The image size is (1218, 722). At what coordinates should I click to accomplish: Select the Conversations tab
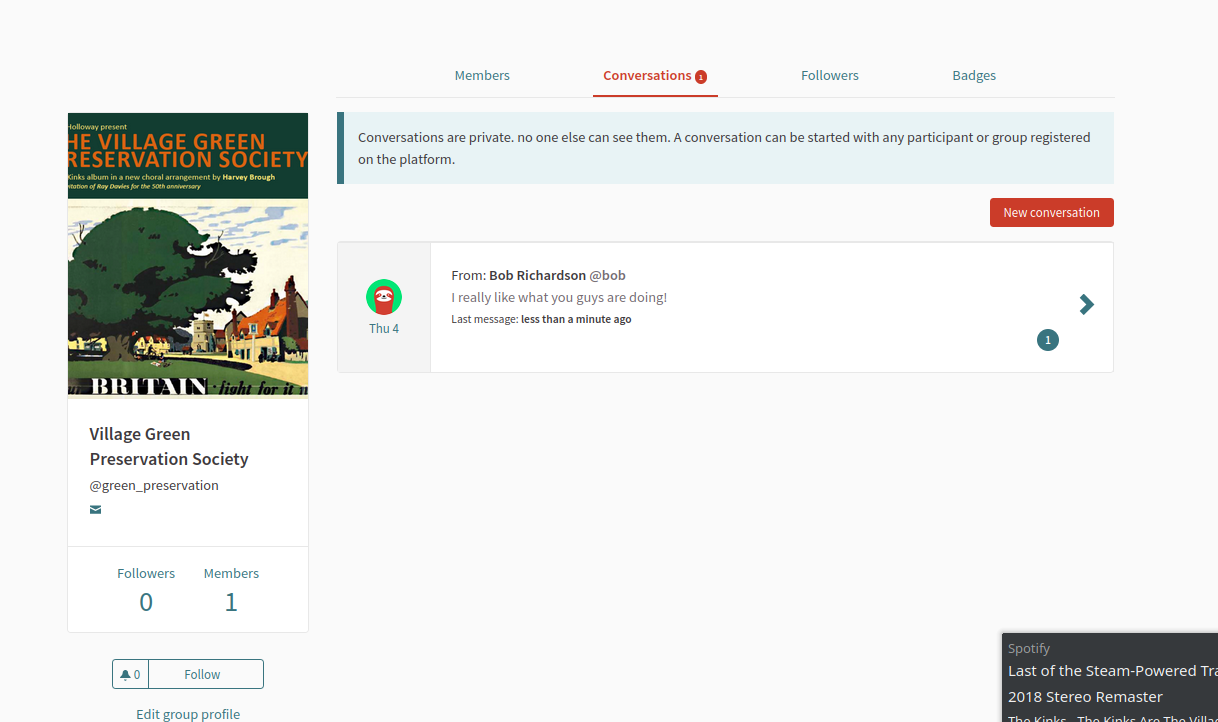(x=647, y=75)
